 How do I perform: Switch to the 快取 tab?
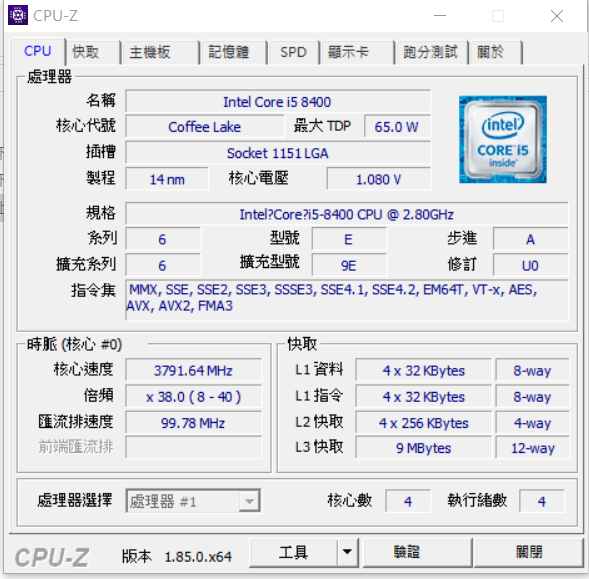coord(92,52)
